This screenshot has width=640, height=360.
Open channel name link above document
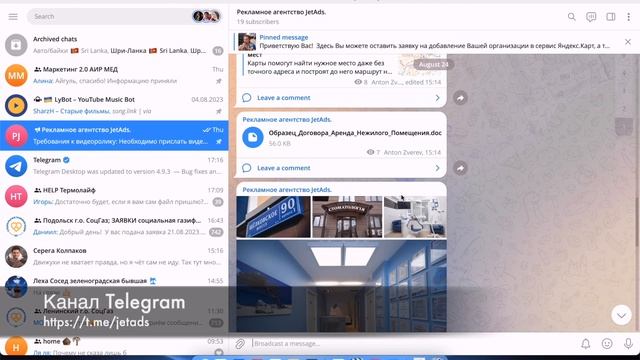coord(287,120)
